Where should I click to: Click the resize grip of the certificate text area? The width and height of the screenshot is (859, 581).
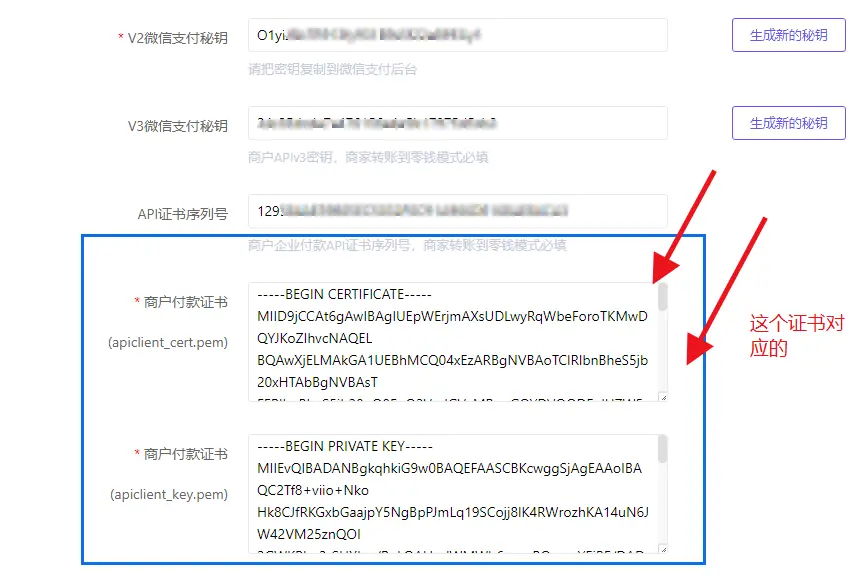point(663,398)
